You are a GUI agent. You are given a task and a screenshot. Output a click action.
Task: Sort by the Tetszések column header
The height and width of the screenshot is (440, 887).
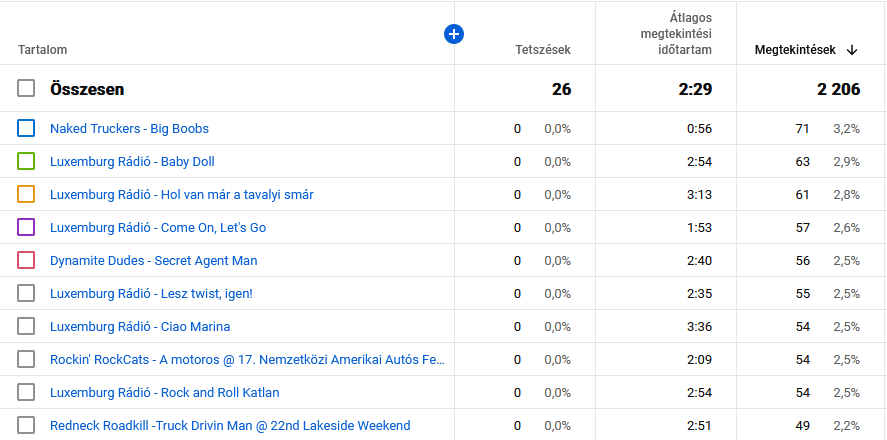[543, 49]
